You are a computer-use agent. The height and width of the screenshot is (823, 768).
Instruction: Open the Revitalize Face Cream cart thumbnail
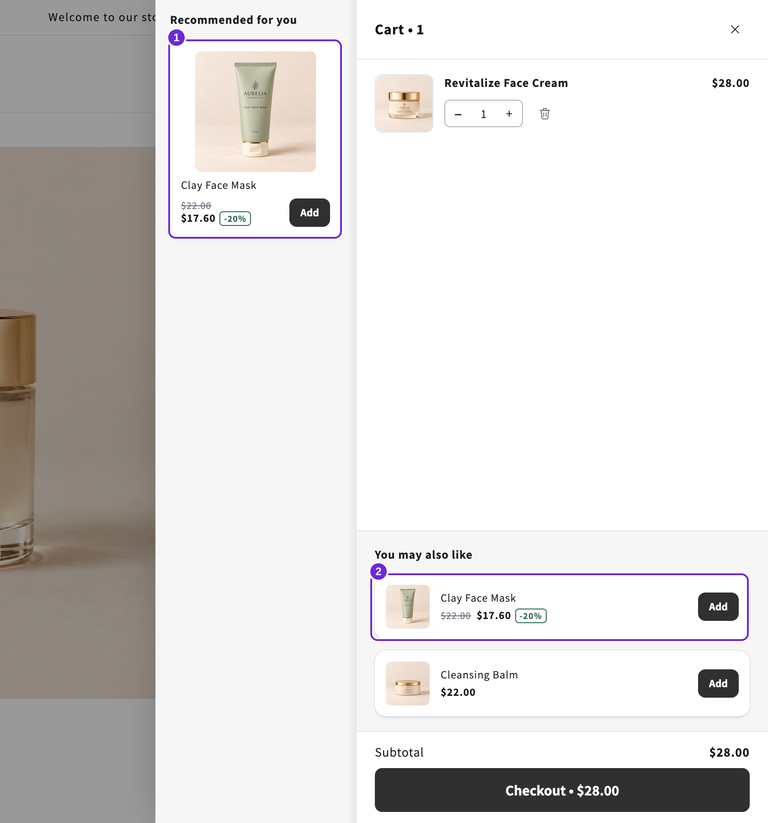[x=404, y=103]
